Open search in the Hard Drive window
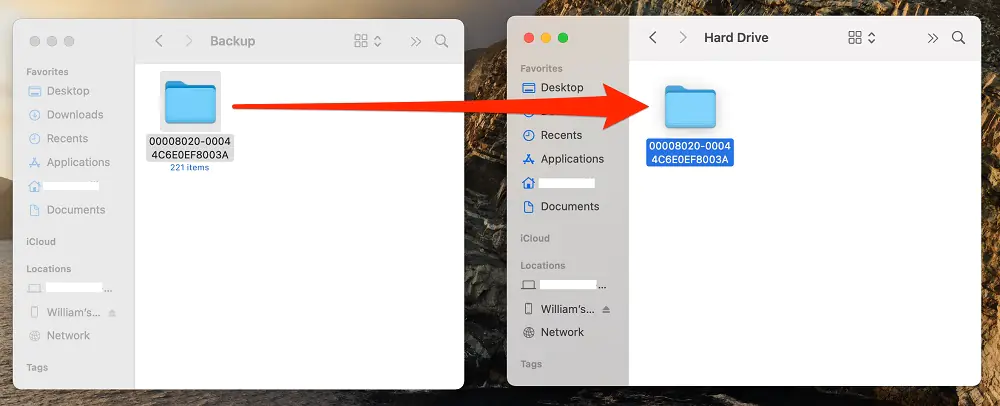Image resolution: width=1000 pixels, height=406 pixels. (x=959, y=38)
